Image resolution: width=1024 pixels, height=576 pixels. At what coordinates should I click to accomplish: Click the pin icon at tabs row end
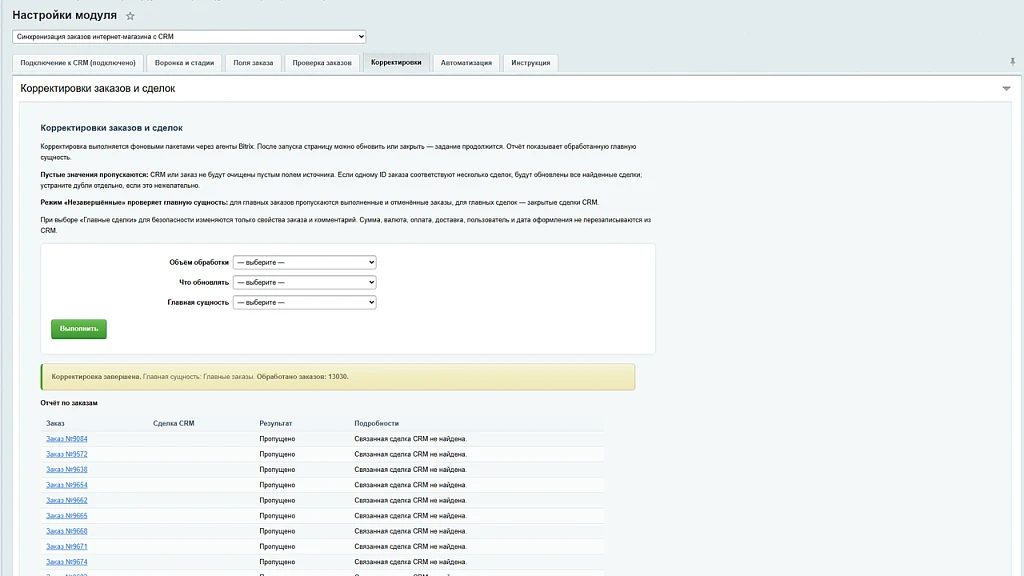tap(1012, 62)
